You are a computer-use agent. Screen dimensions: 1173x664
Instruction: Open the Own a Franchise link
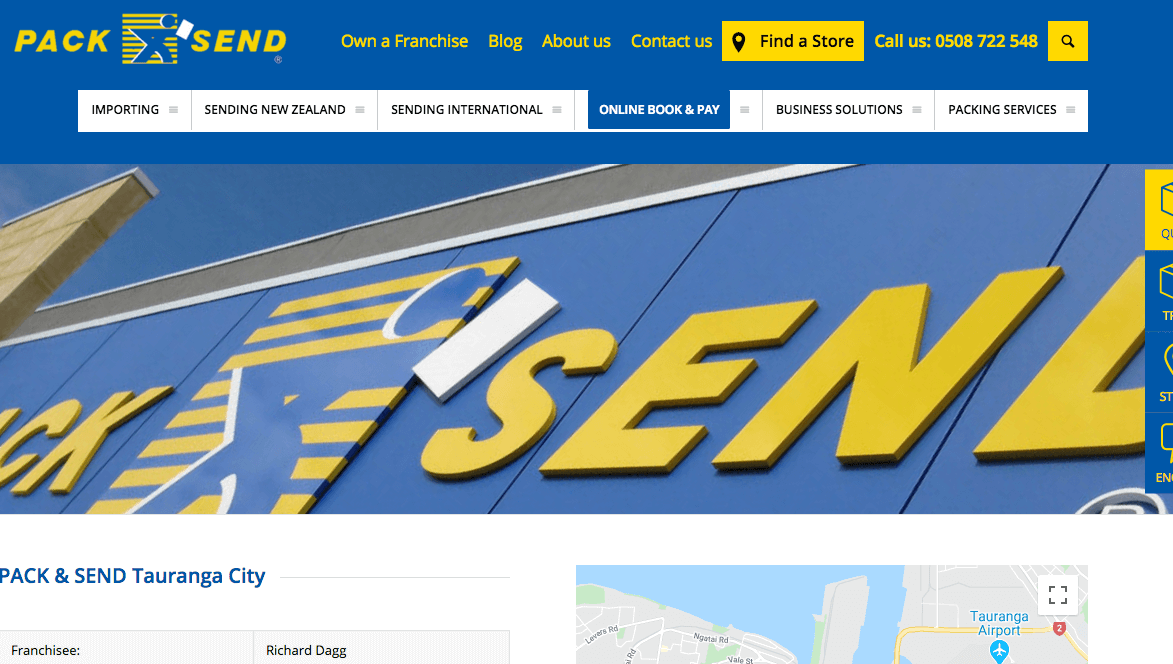[405, 41]
